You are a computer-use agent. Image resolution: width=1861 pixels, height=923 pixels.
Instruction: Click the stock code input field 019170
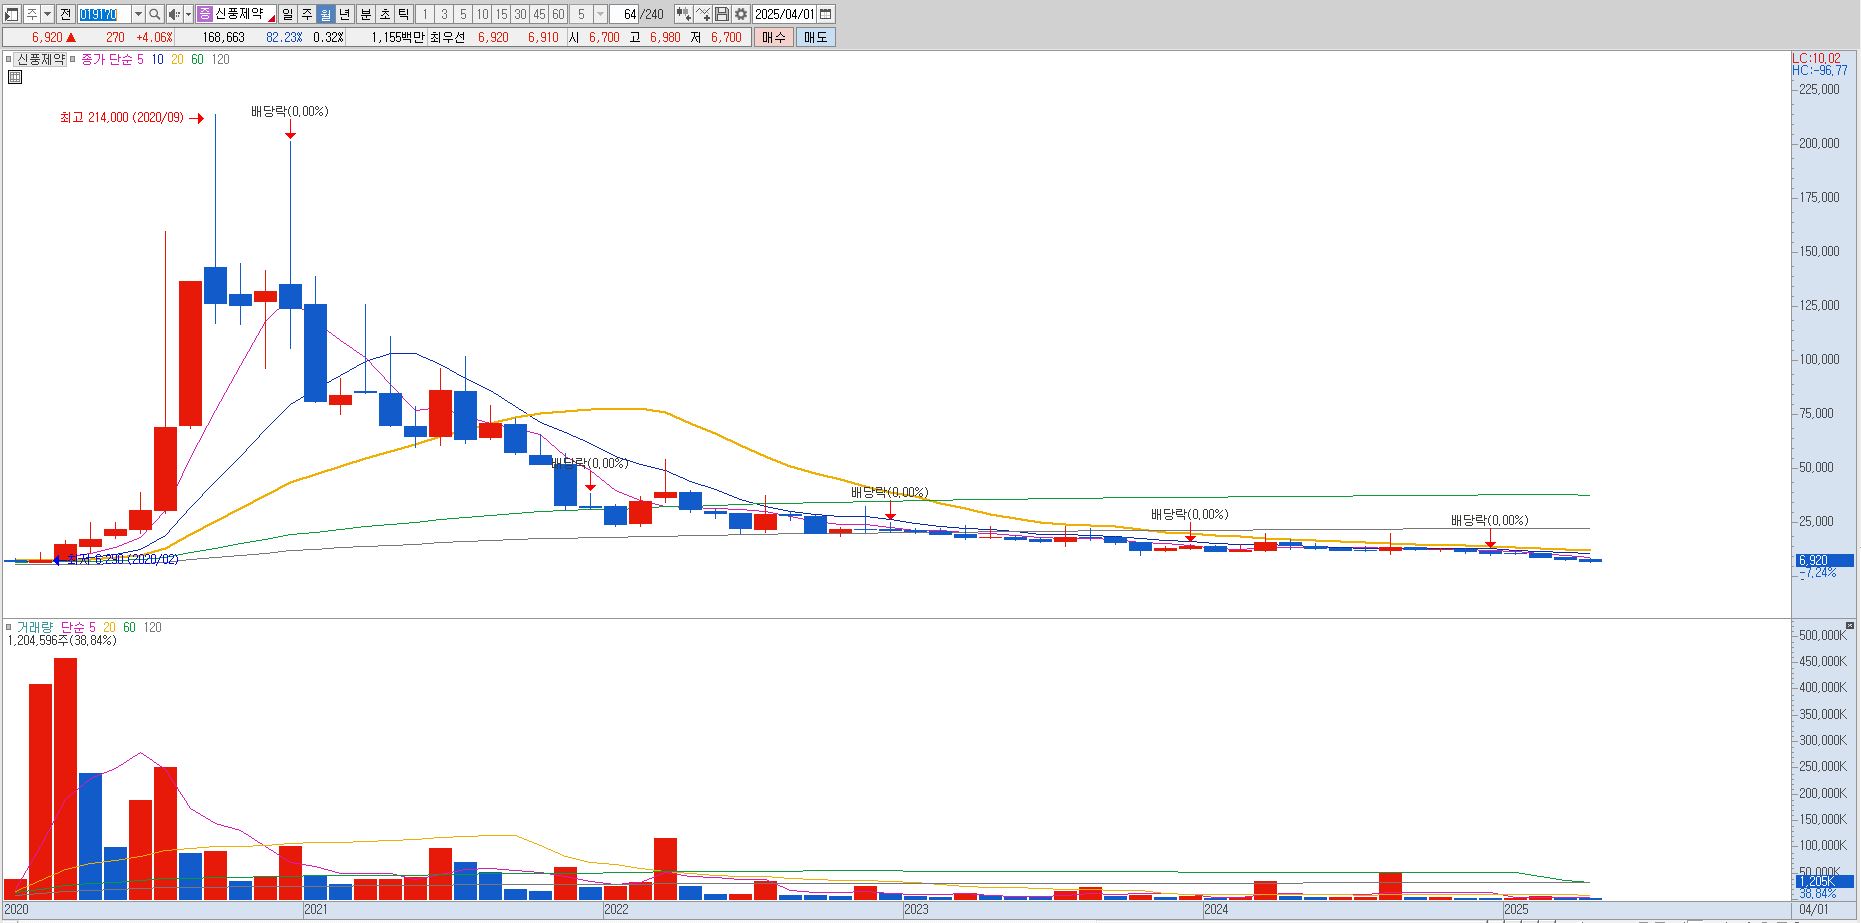104,14
